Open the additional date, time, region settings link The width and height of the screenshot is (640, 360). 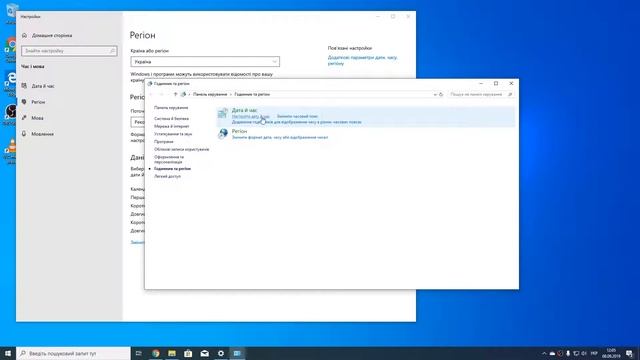pyautogui.click(x=362, y=60)
